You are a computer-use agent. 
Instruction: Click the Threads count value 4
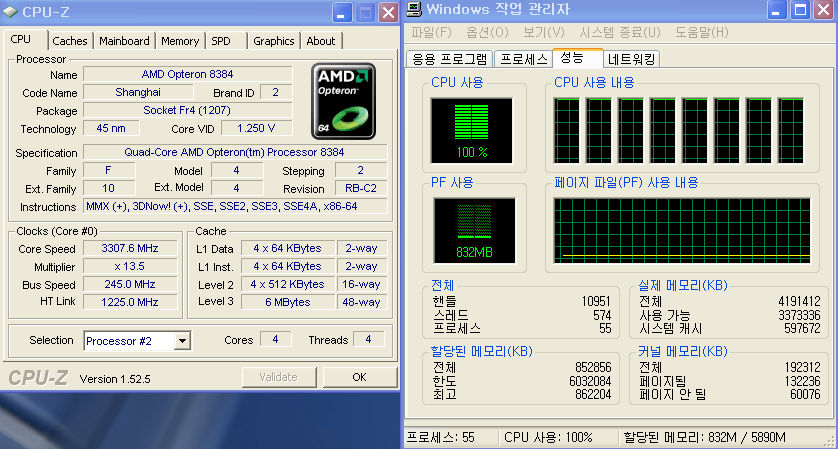(368, 339)
